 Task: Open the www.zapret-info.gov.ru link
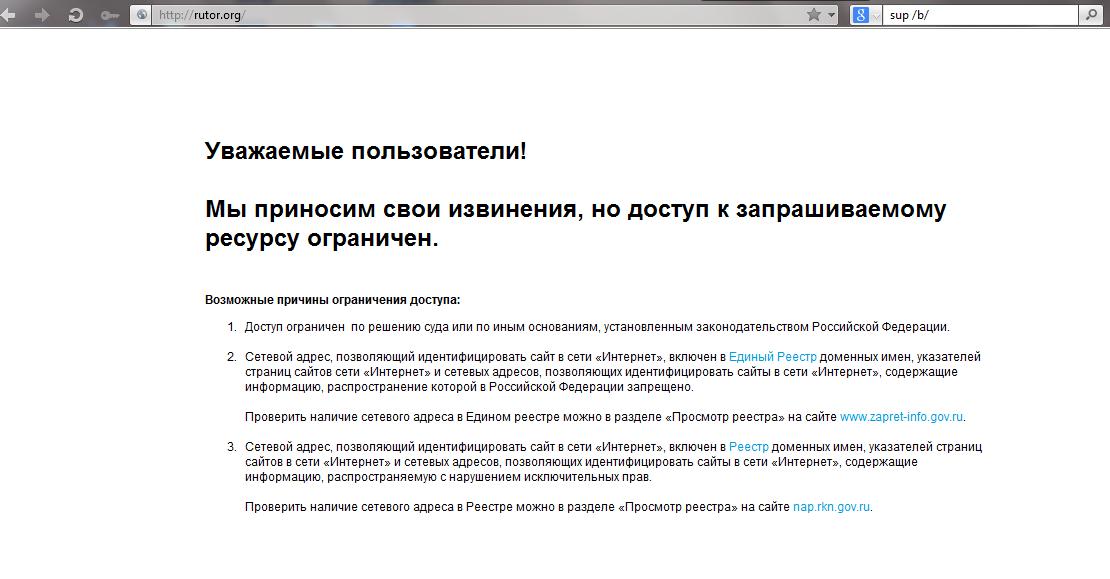[x=901, y=417]
